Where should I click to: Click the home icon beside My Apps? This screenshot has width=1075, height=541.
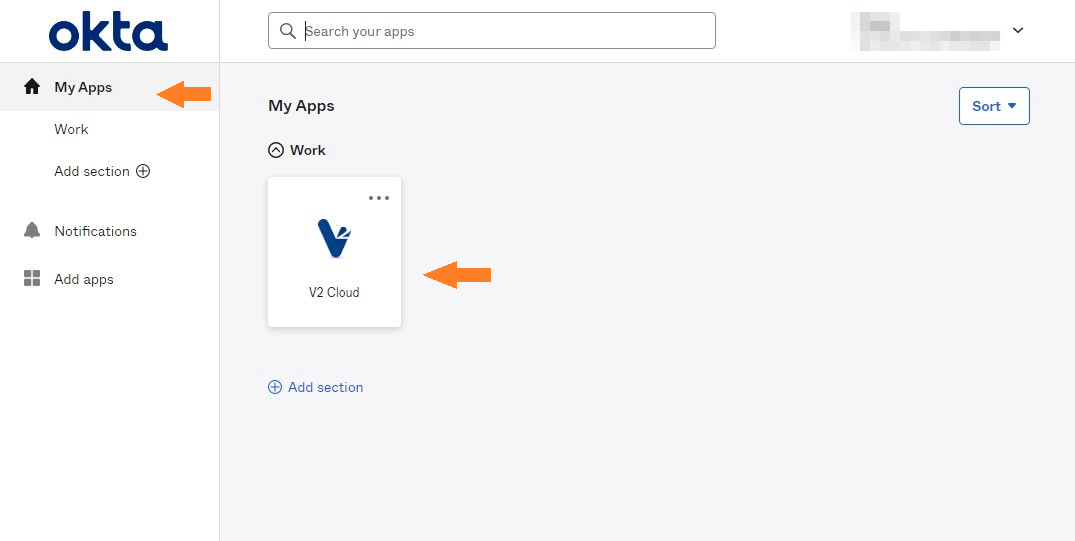(32, 87)
